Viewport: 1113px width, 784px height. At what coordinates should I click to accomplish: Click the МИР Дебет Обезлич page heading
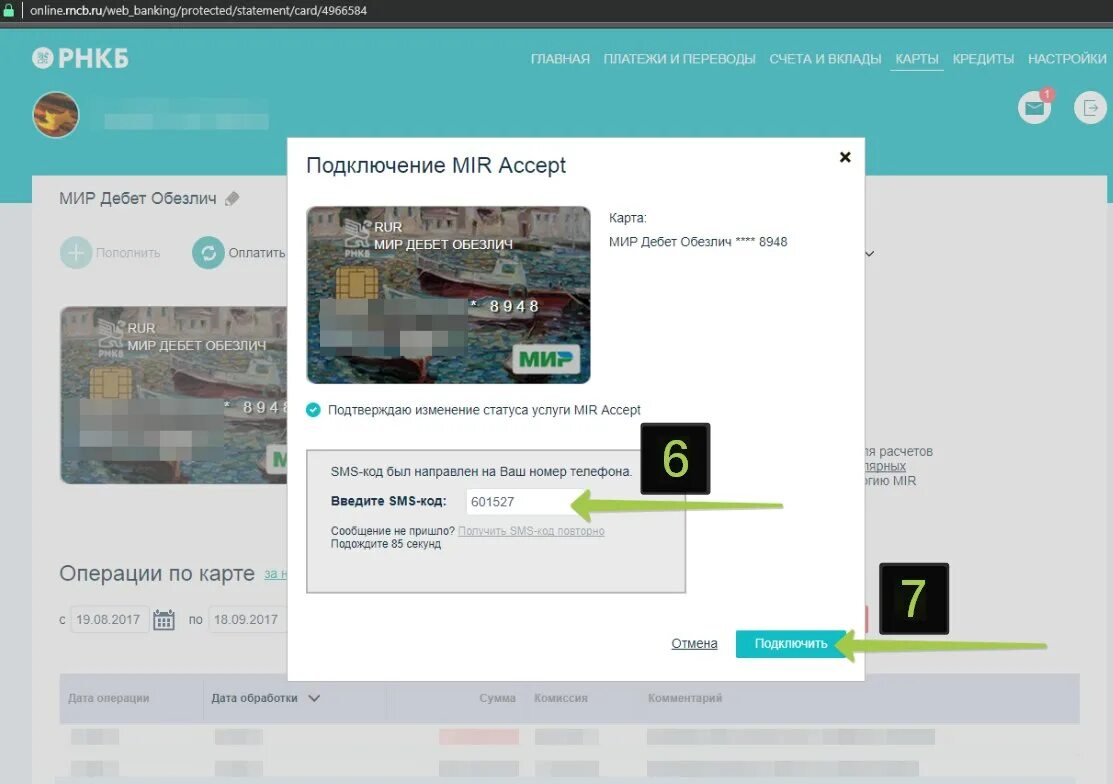[138, 199]
